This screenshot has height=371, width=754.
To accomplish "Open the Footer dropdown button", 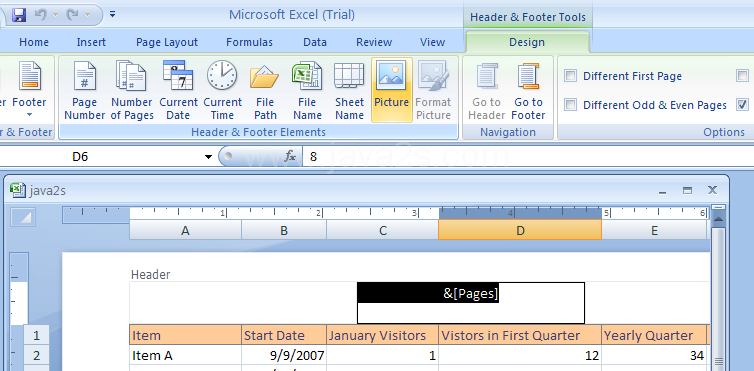I will tap(29, 90).
